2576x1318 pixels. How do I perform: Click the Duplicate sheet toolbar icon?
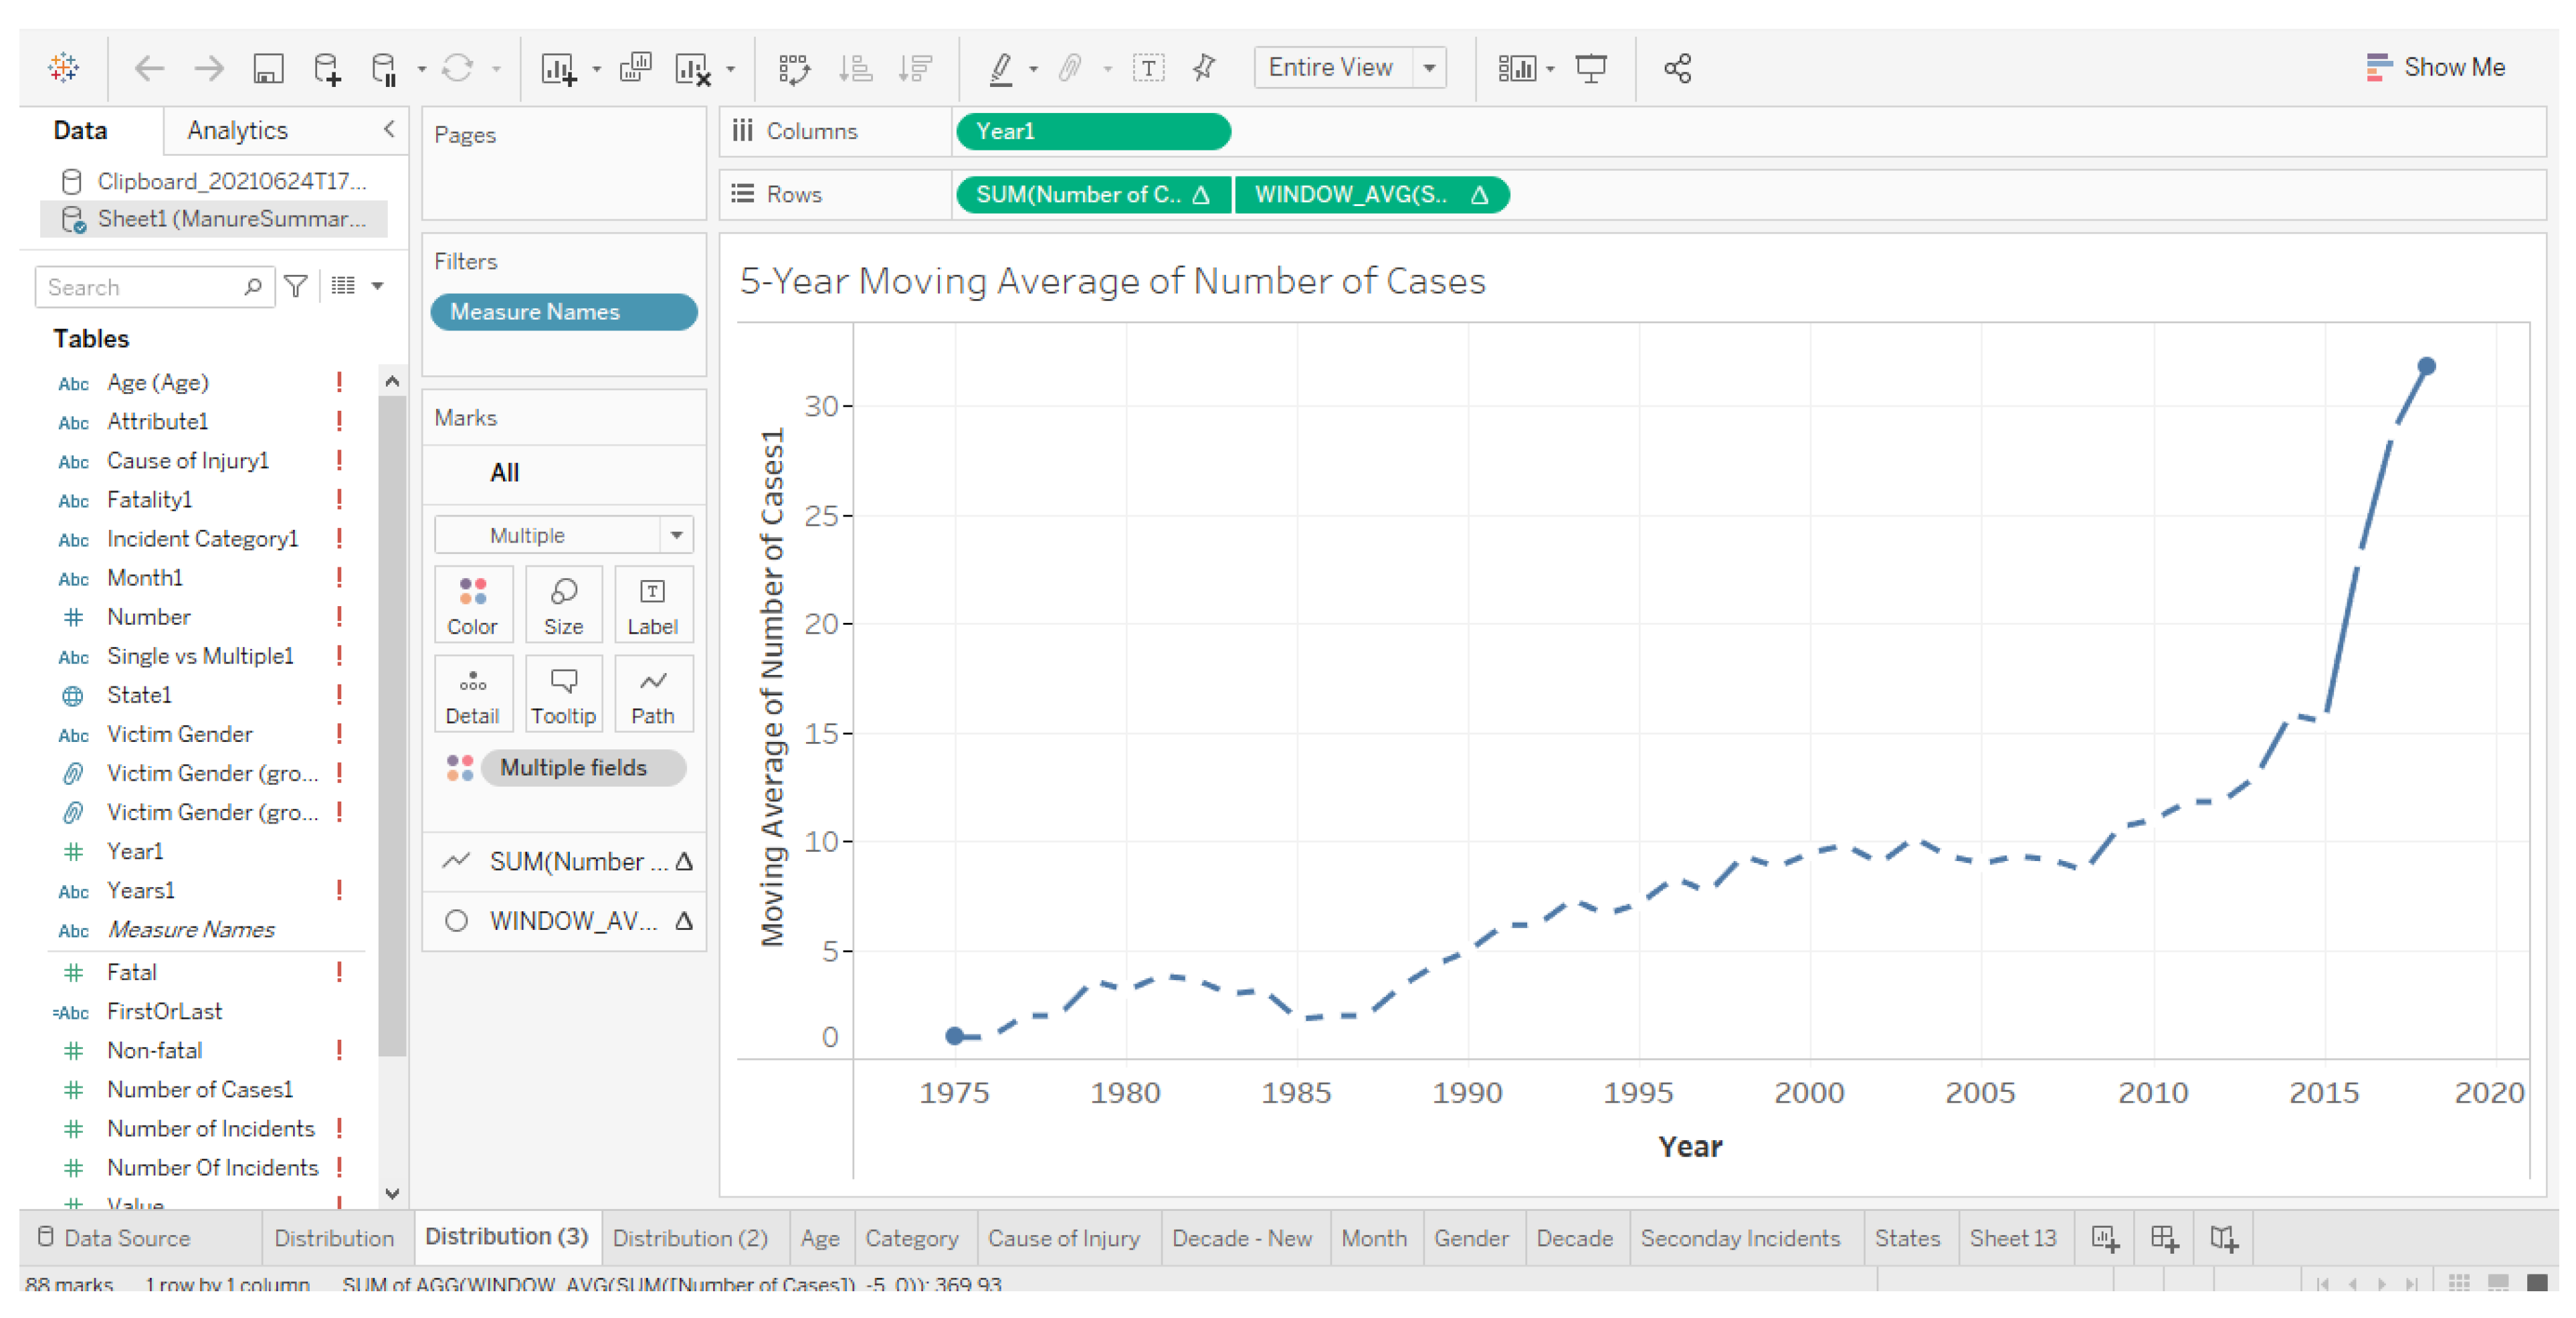pos(635,68)
